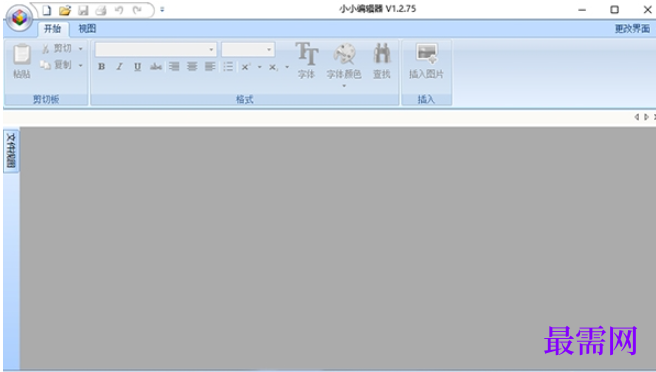Redo the last action
Image resolution: width=656 pixels, height=372 pixels.
[137, 10]
